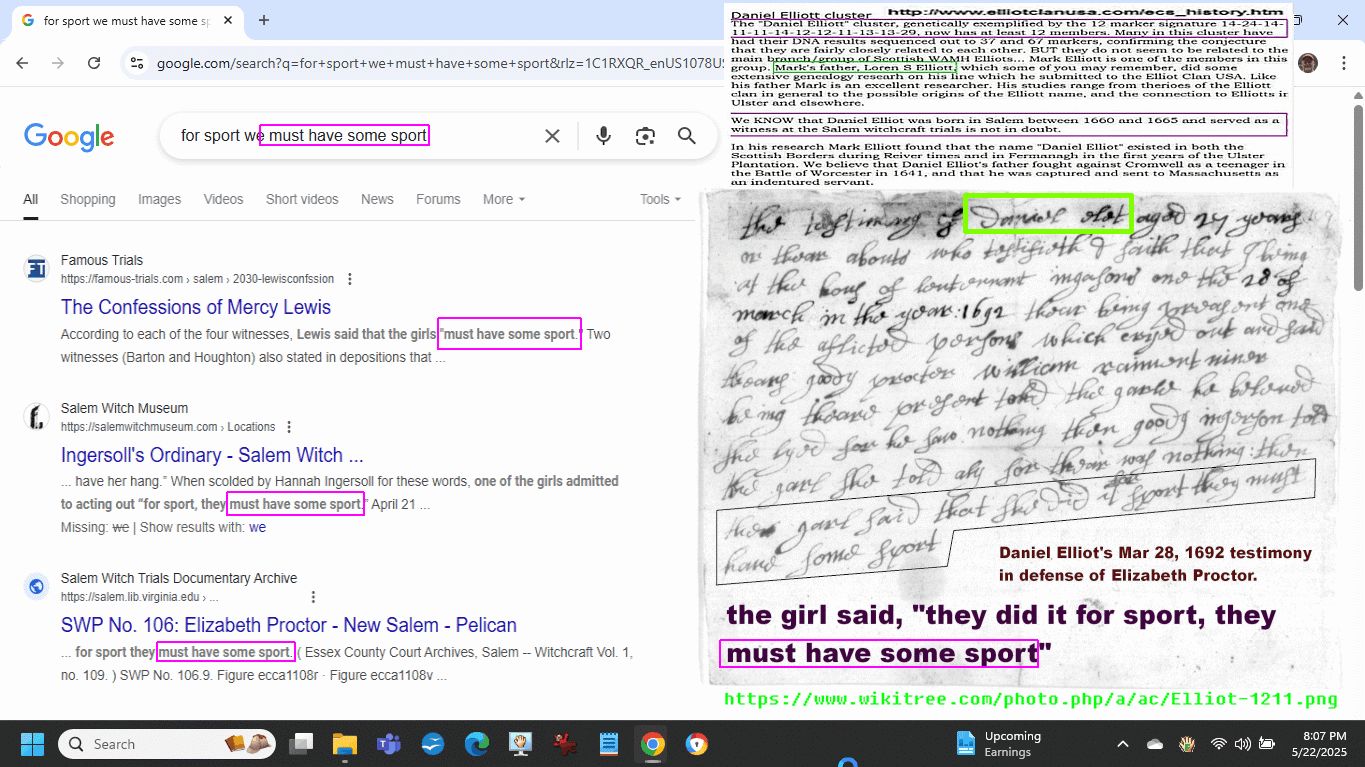Open 'Ingersoll's Ordinary - Salem Witch' result

pyautogui.click(x=212, y=455)
